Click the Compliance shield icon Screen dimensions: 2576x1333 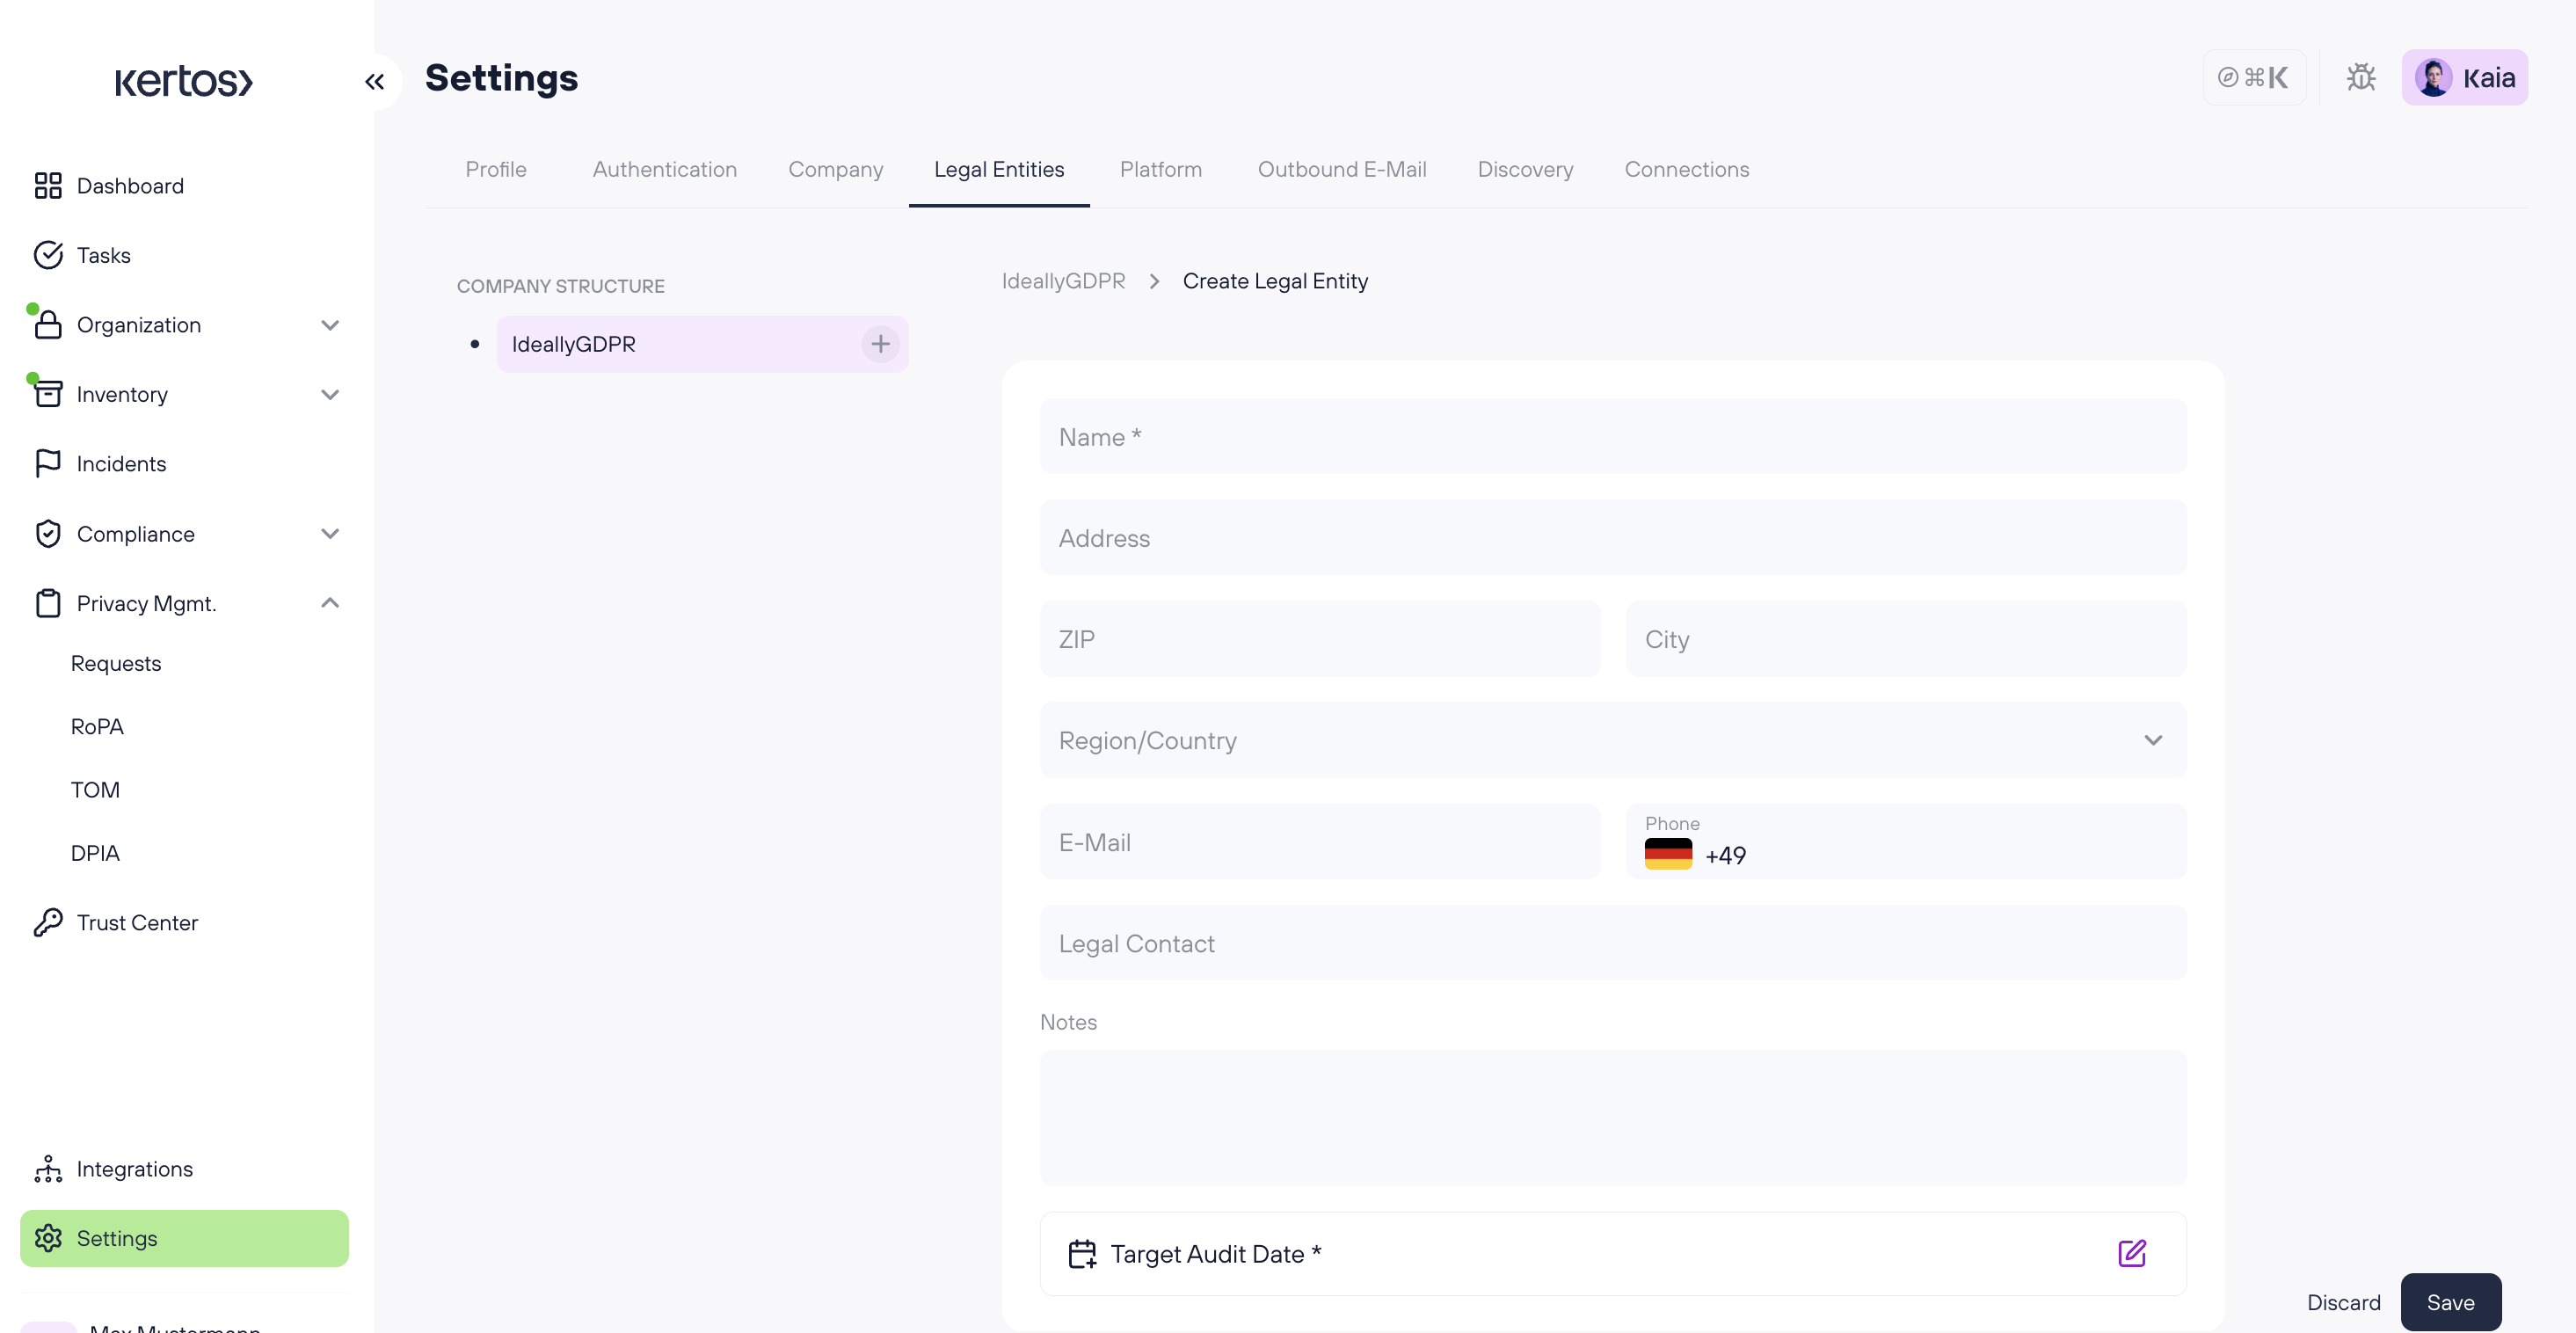(x=48, y=533)
